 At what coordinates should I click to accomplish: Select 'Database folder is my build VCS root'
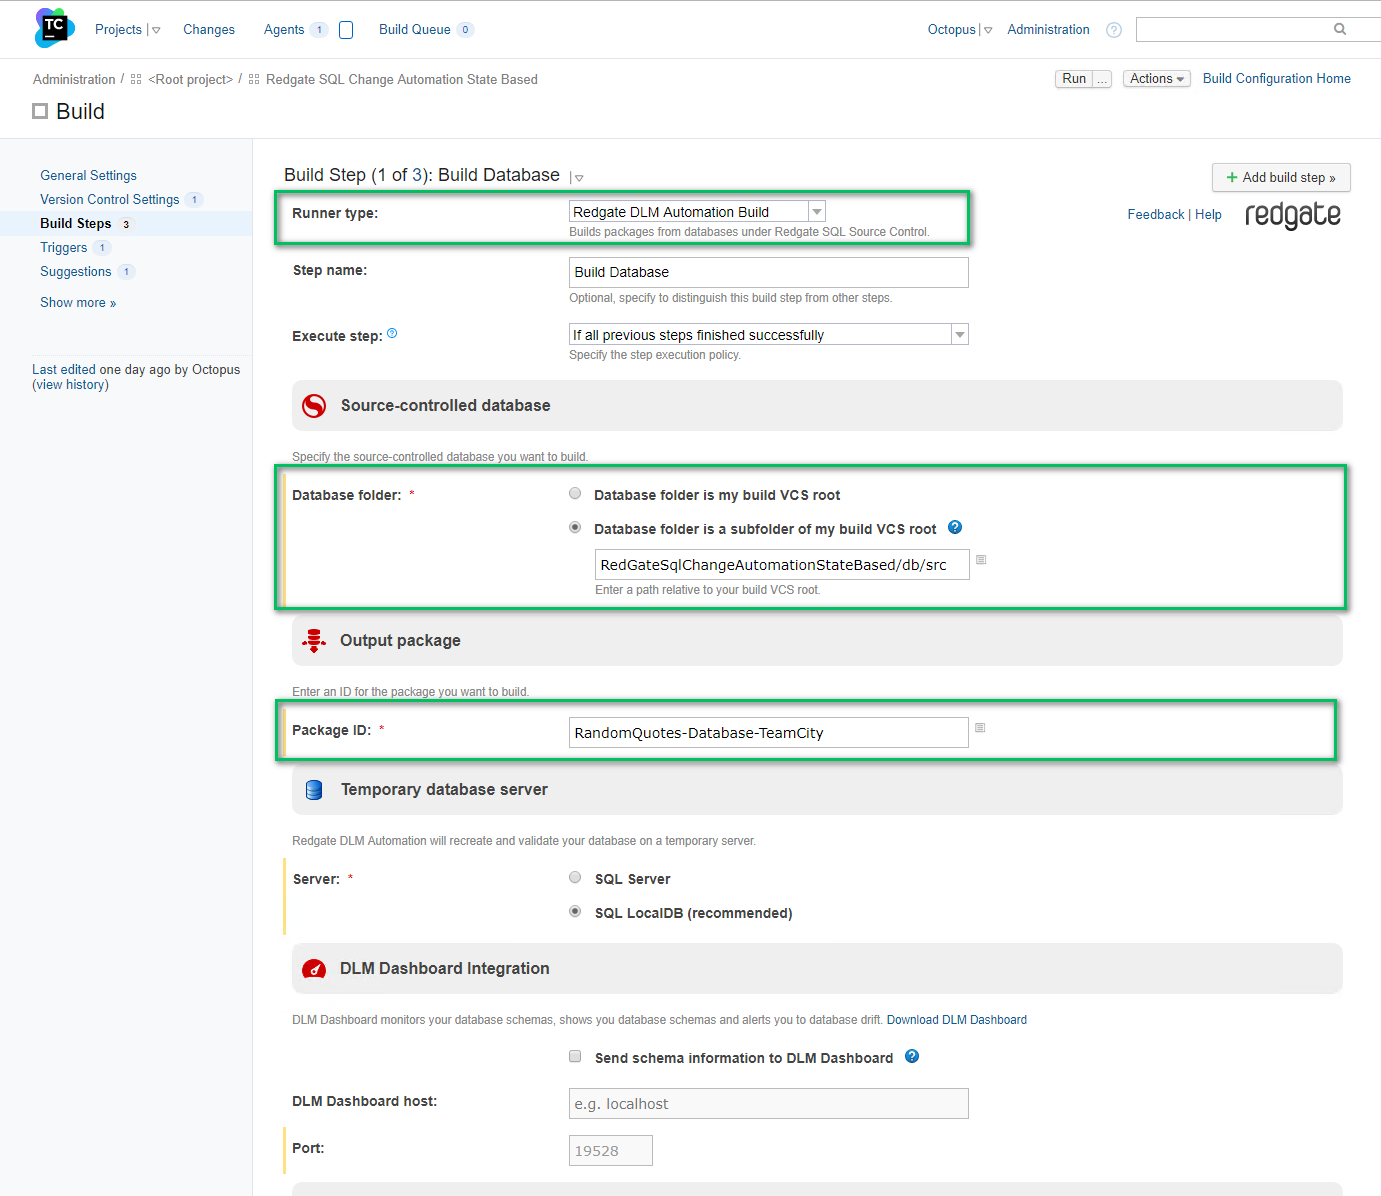click(x=575, y=494)
